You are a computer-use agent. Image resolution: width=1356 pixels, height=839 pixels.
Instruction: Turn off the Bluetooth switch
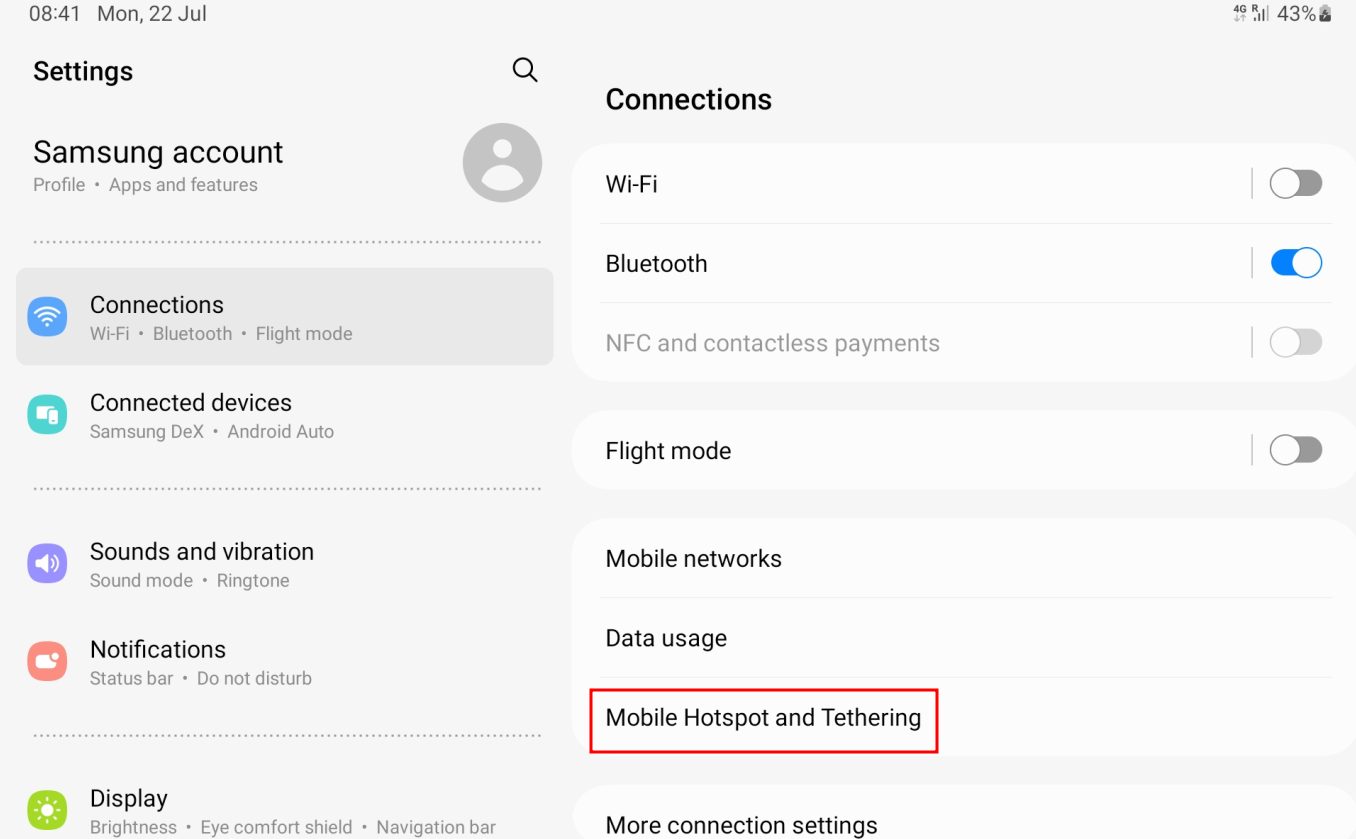1295,263
